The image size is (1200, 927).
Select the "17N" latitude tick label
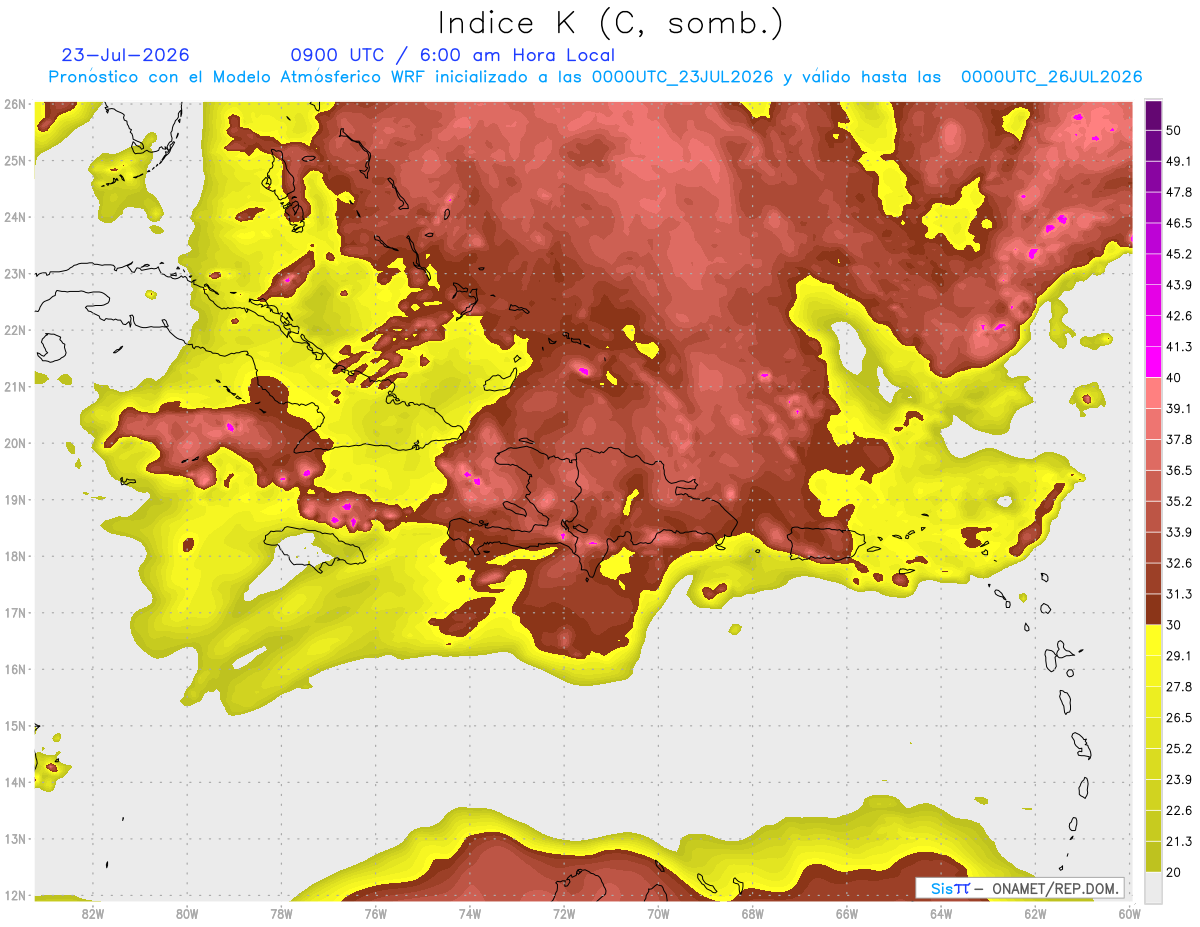(x=15, y=613)
